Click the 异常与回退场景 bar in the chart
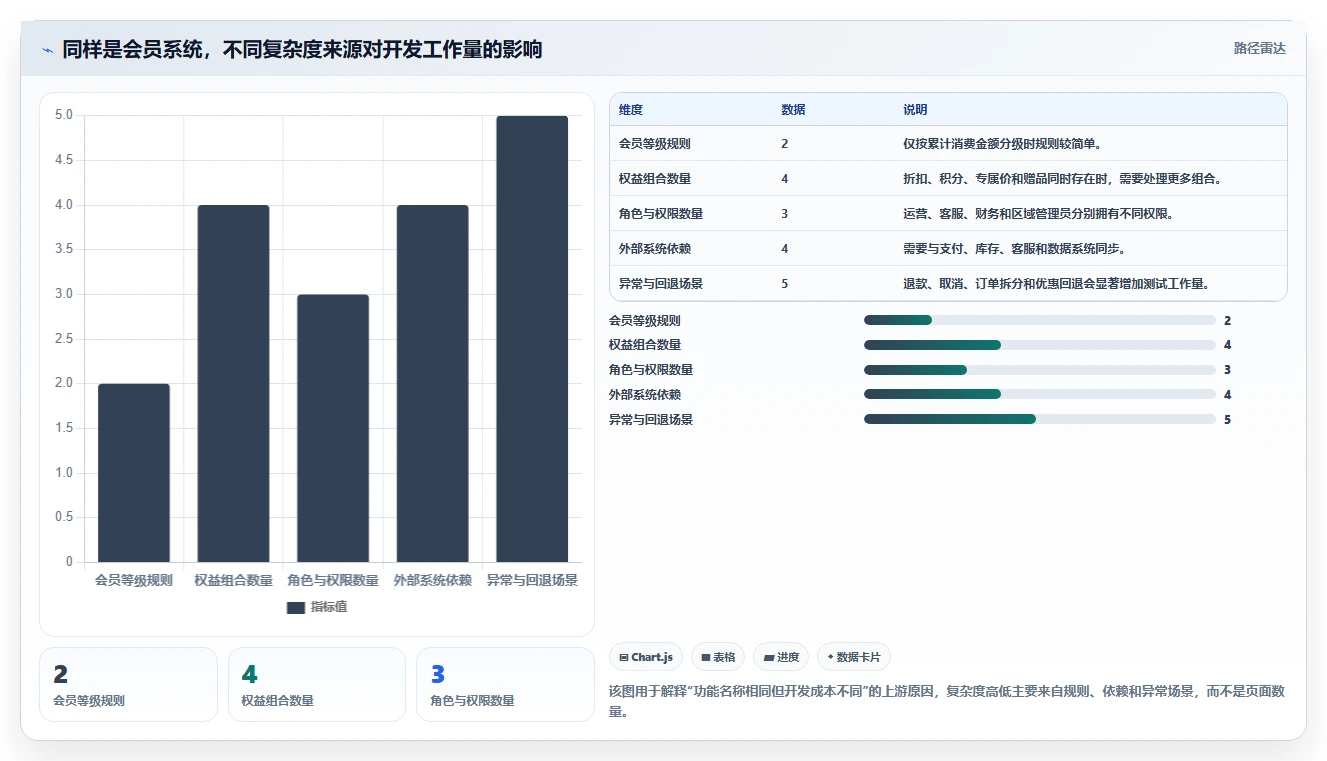This screenshot has height=761, width=1327. pyautogui.click(x=532, y=339)
